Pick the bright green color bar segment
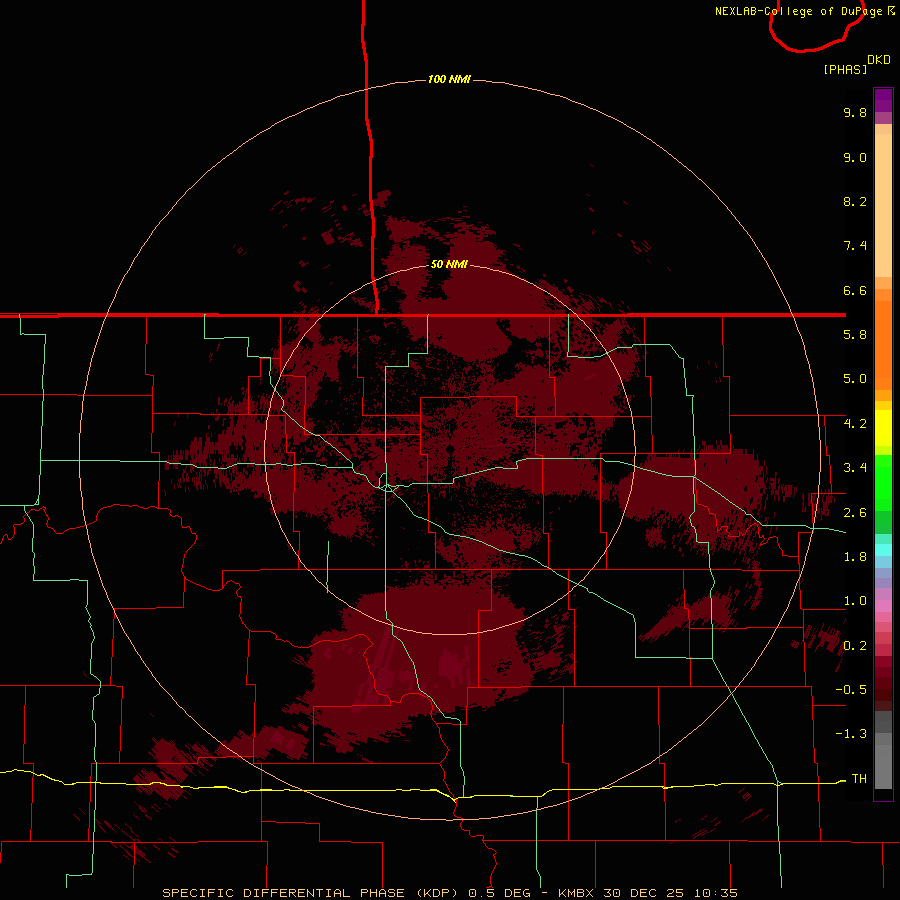This screenshot has height=900, width=900. coord(883,483)
